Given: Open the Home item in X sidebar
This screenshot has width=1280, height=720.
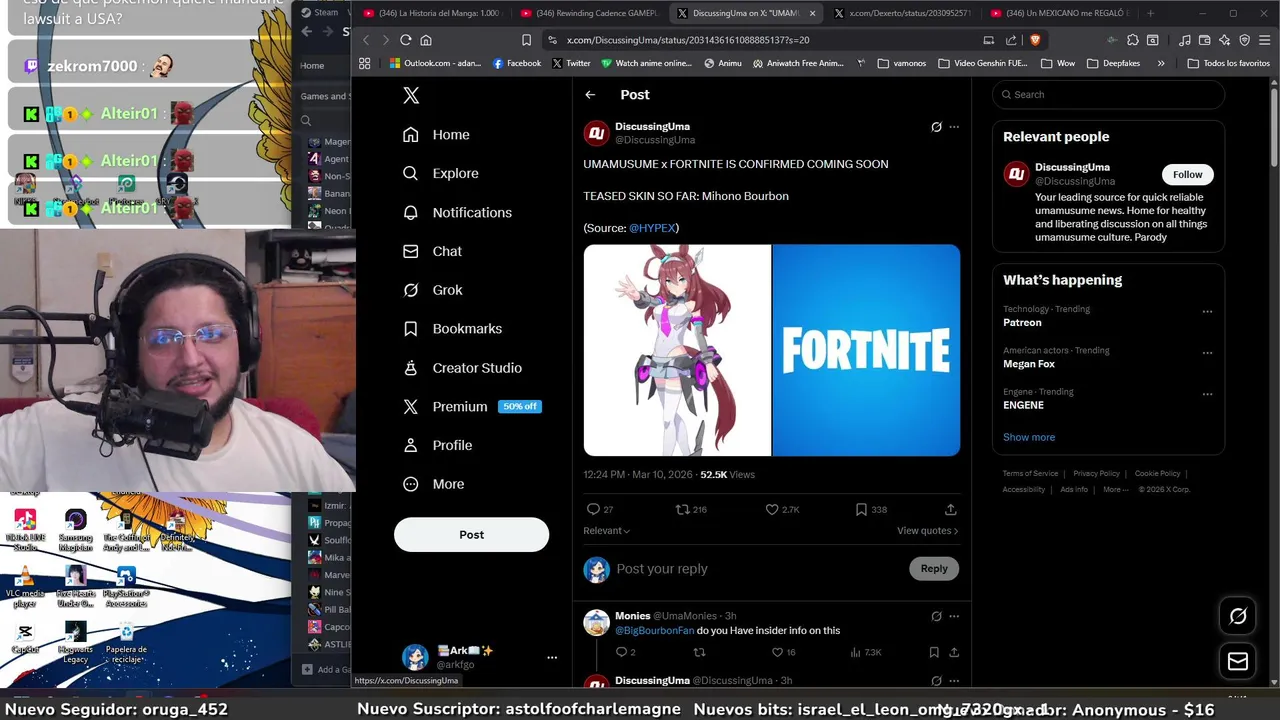Looking at the screenshot, I should pos(436,135).
